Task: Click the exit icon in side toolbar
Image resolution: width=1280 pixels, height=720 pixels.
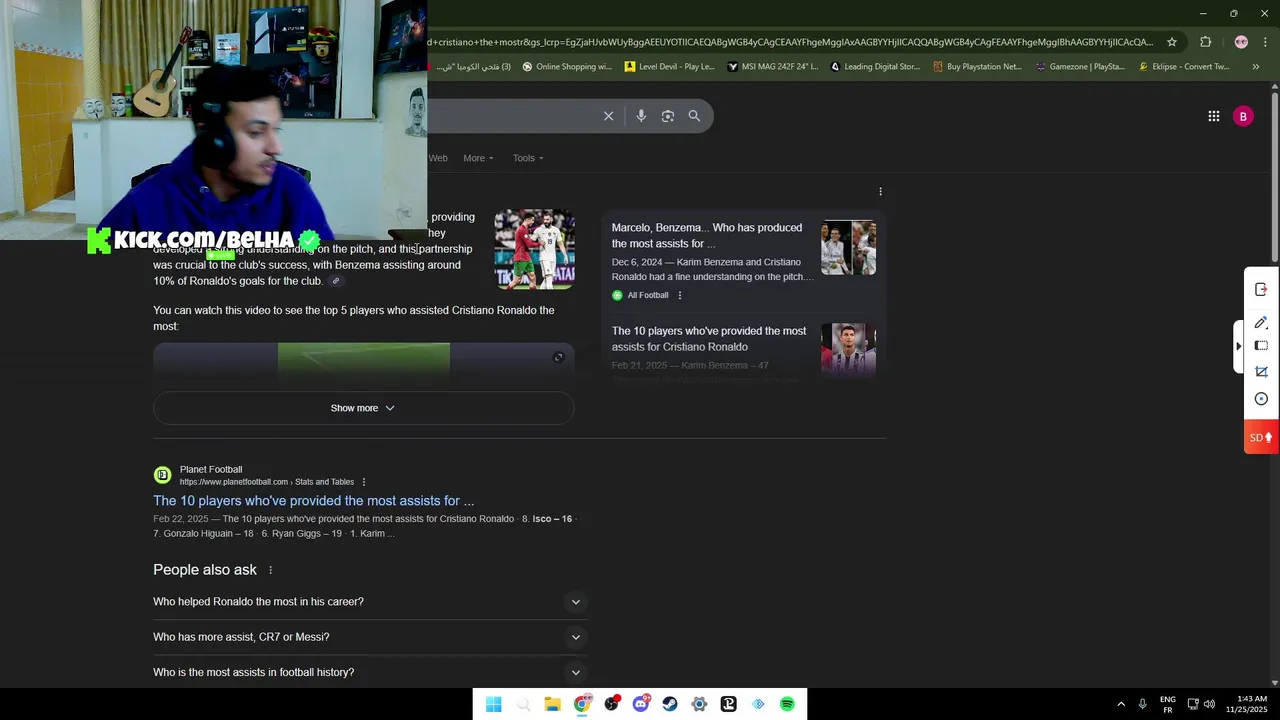Action: [1261, 289]
